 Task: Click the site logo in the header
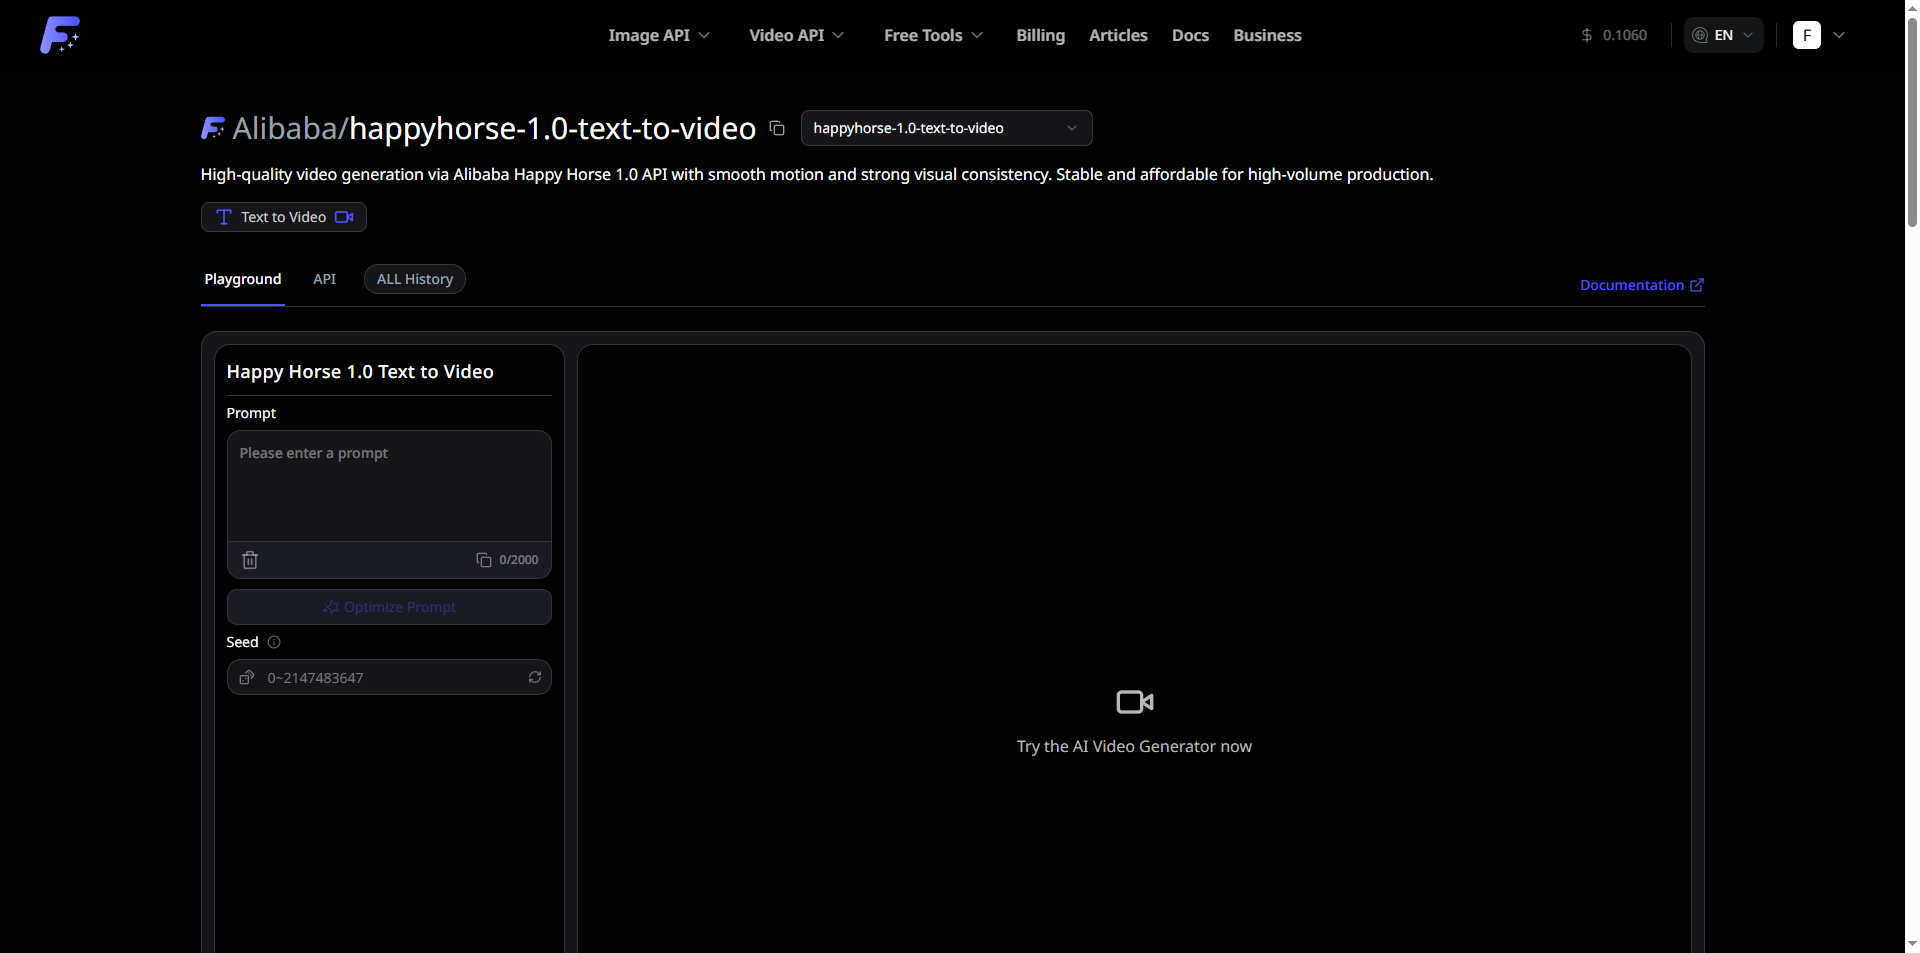[x=60, y=35]
